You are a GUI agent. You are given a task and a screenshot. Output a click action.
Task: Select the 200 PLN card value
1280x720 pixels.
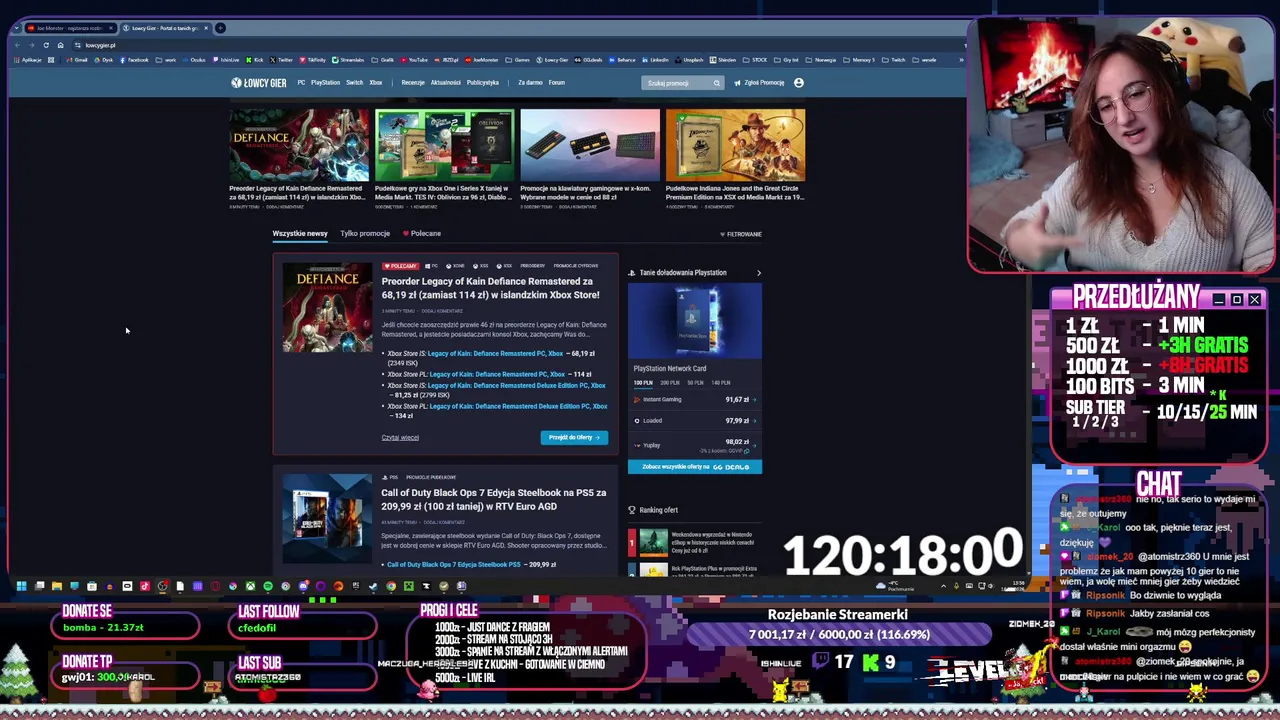click(x=669, y=383)
